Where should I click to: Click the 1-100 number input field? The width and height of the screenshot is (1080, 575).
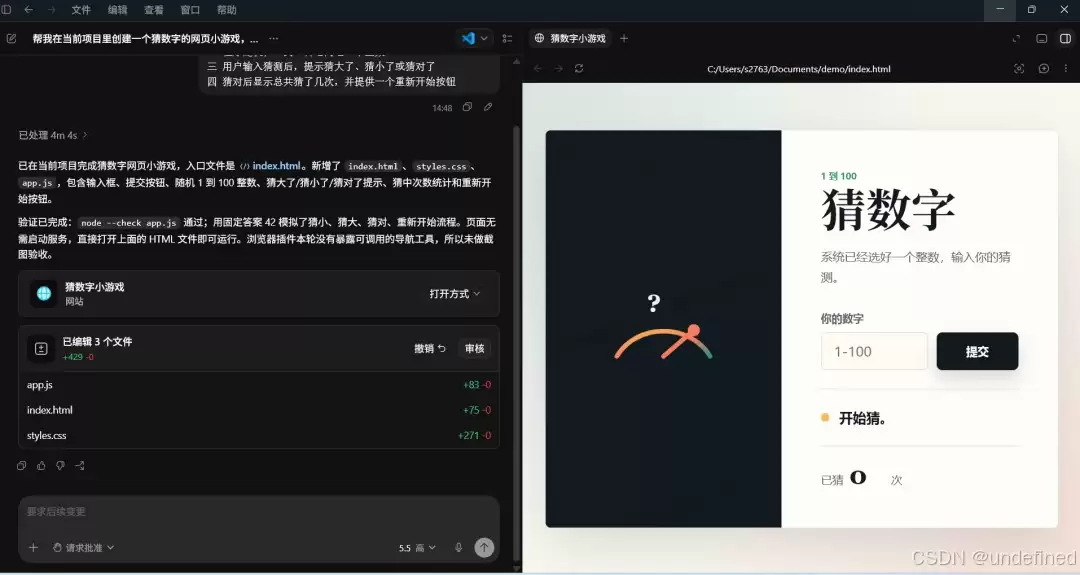tap(874, 351)
